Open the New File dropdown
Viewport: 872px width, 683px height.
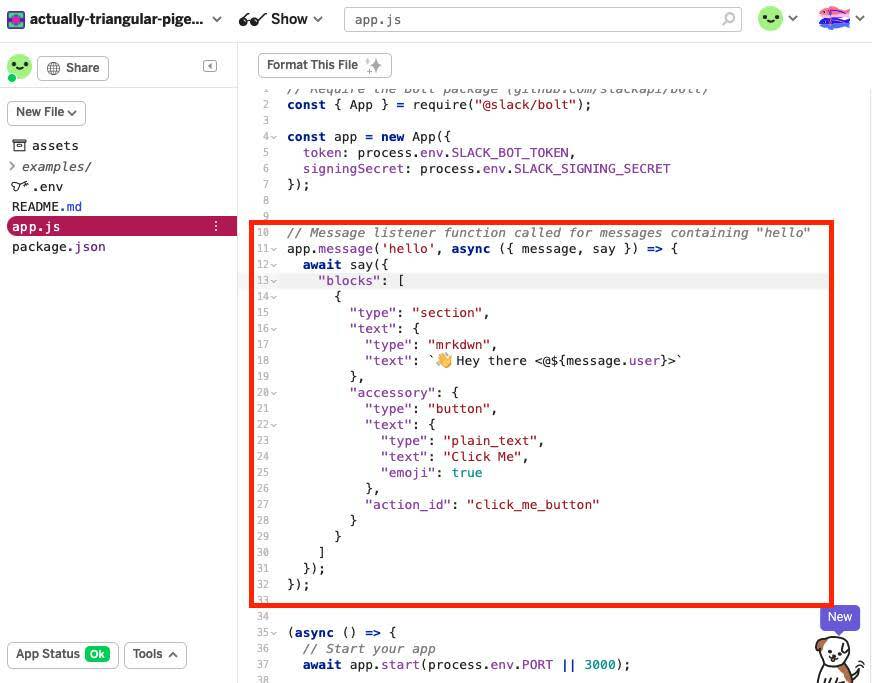tap(45, 112)
